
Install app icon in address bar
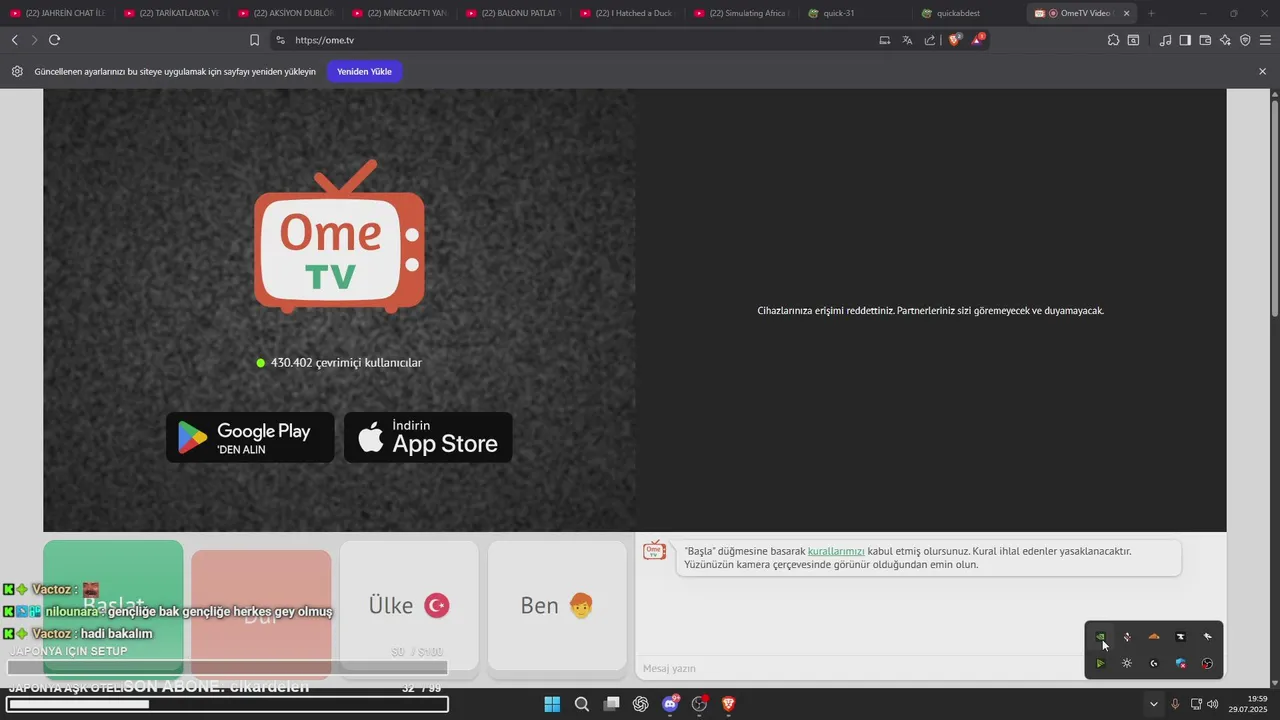click(x=884, y=40)
